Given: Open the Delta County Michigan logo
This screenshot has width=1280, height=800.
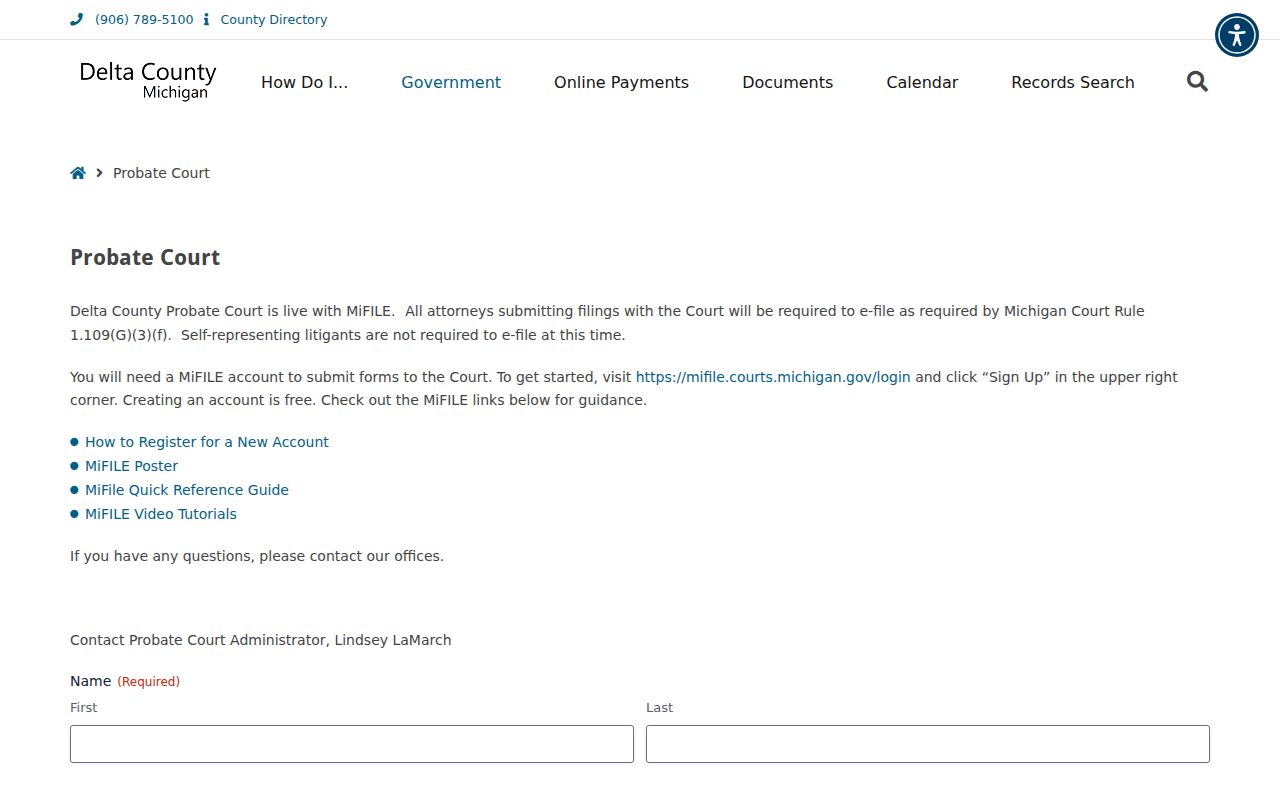Looking at the screenshot, I should click(x=148, y=81).
